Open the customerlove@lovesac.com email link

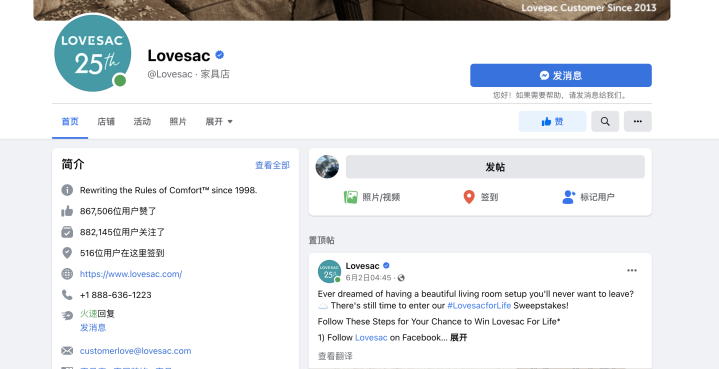pos(135,351)
